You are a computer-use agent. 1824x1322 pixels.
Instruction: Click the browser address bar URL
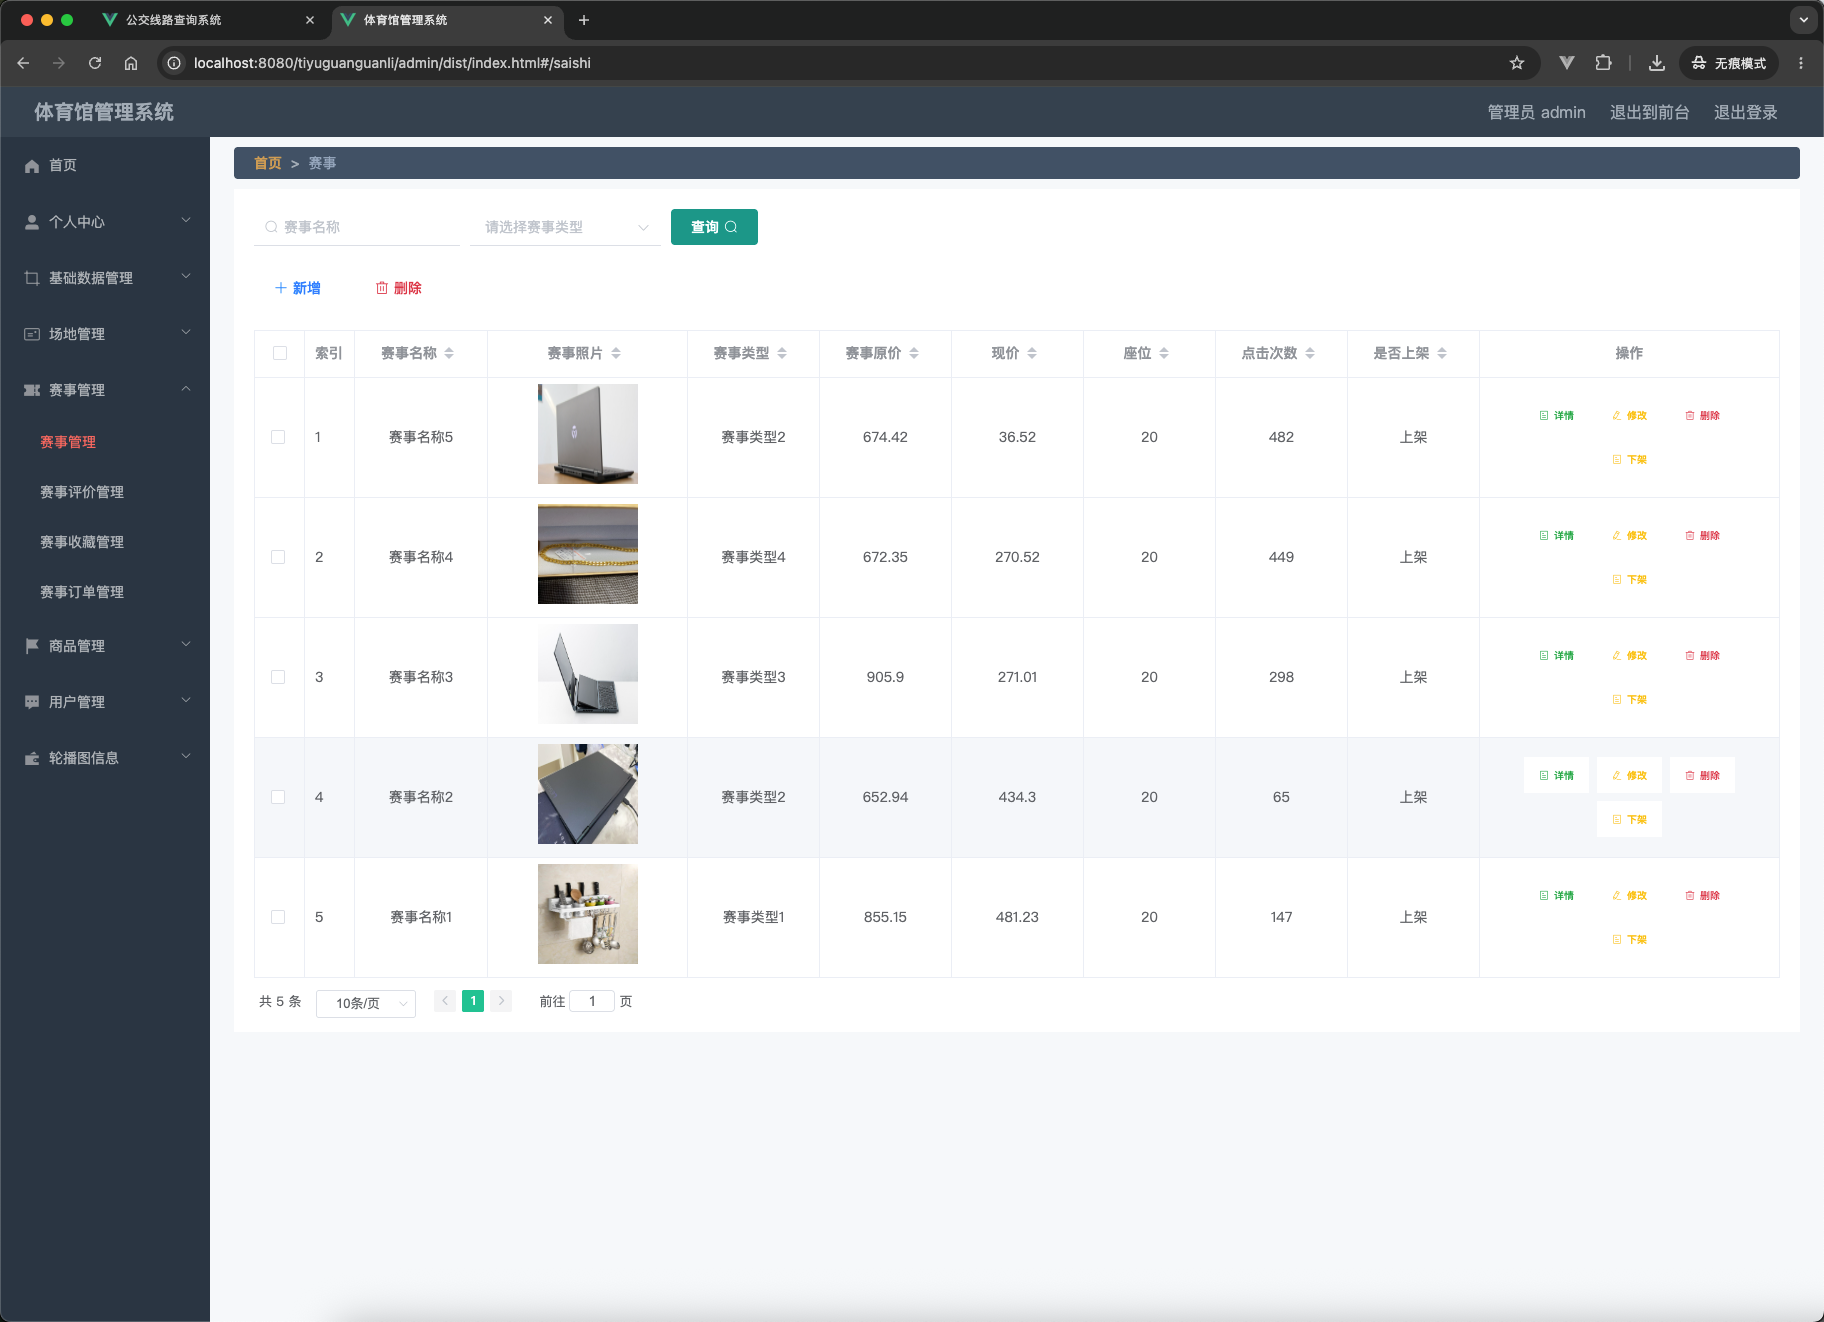click(x=392, y=63)
